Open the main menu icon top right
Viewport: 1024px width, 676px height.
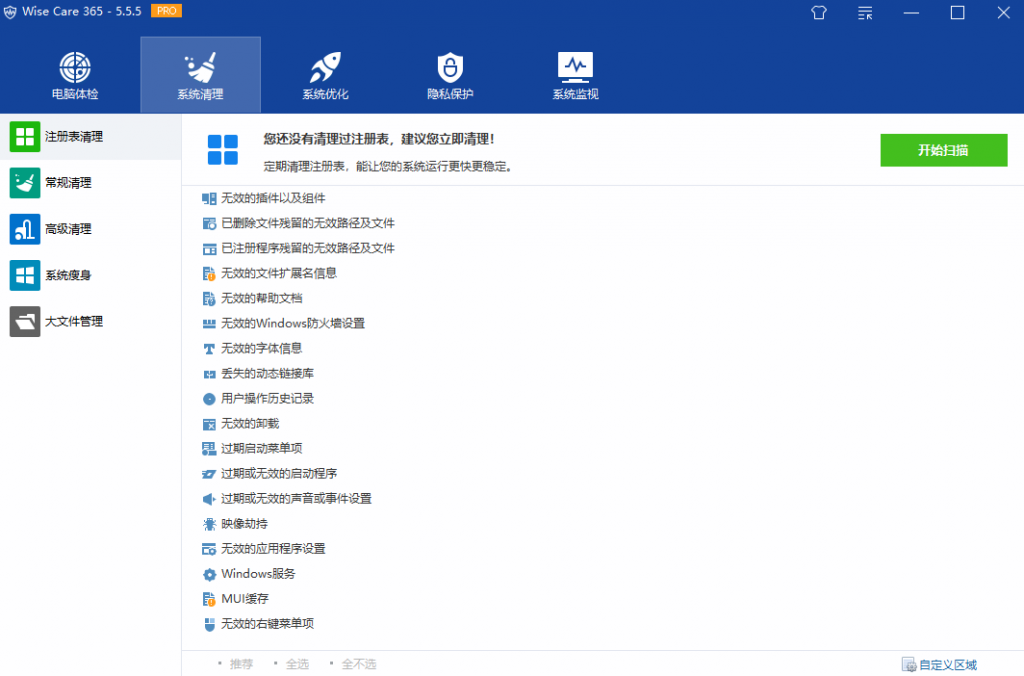(863, 13)
